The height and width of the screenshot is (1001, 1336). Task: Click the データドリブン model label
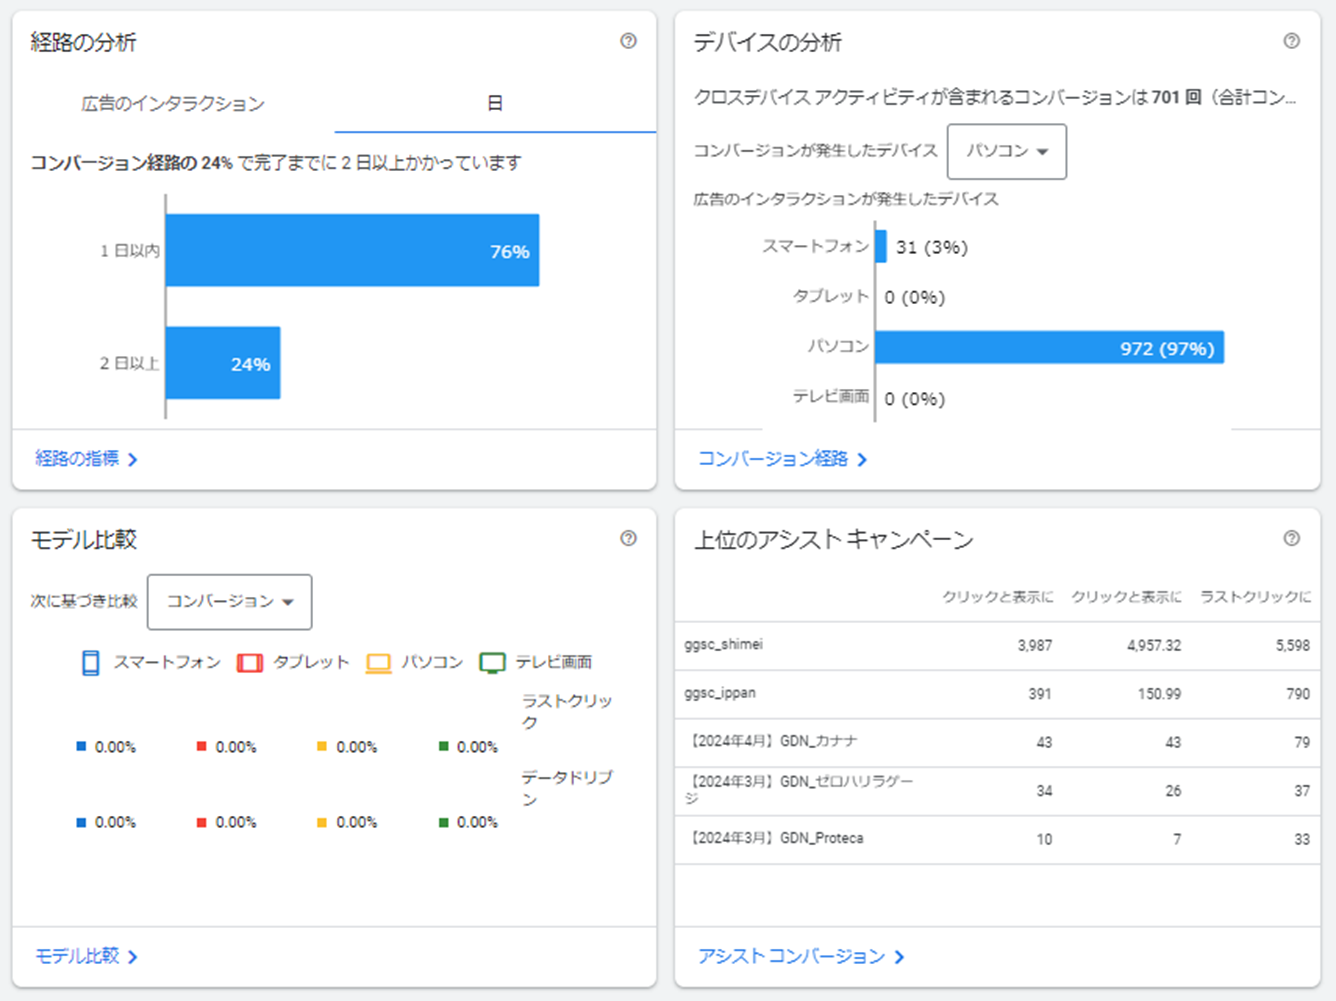click(567, 788)
